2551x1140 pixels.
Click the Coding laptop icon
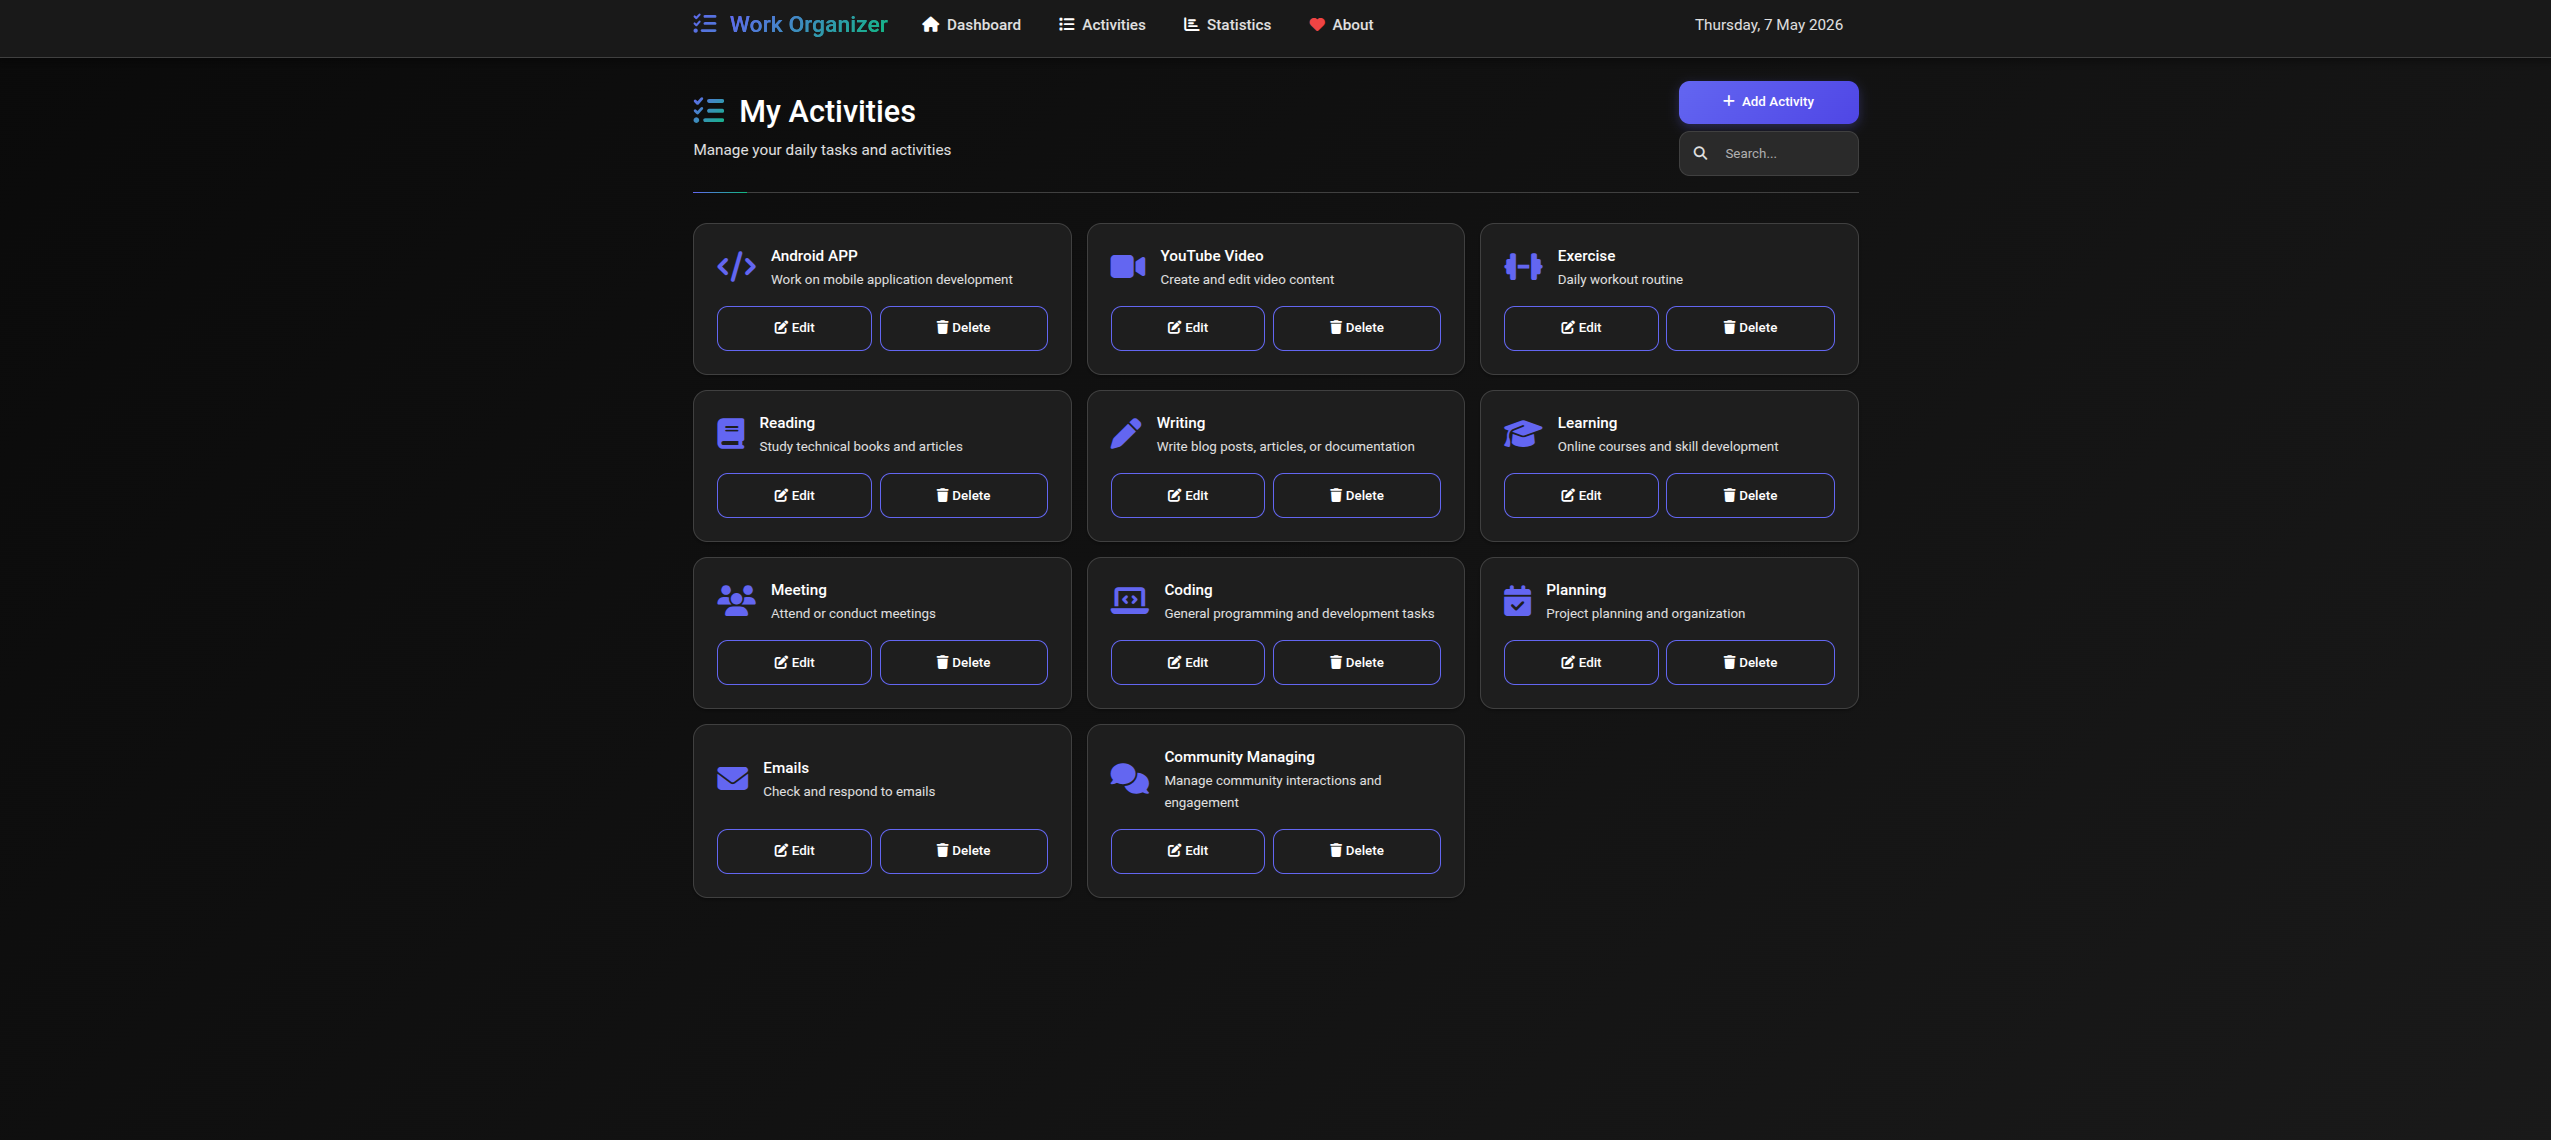(x=1130, y=601)
